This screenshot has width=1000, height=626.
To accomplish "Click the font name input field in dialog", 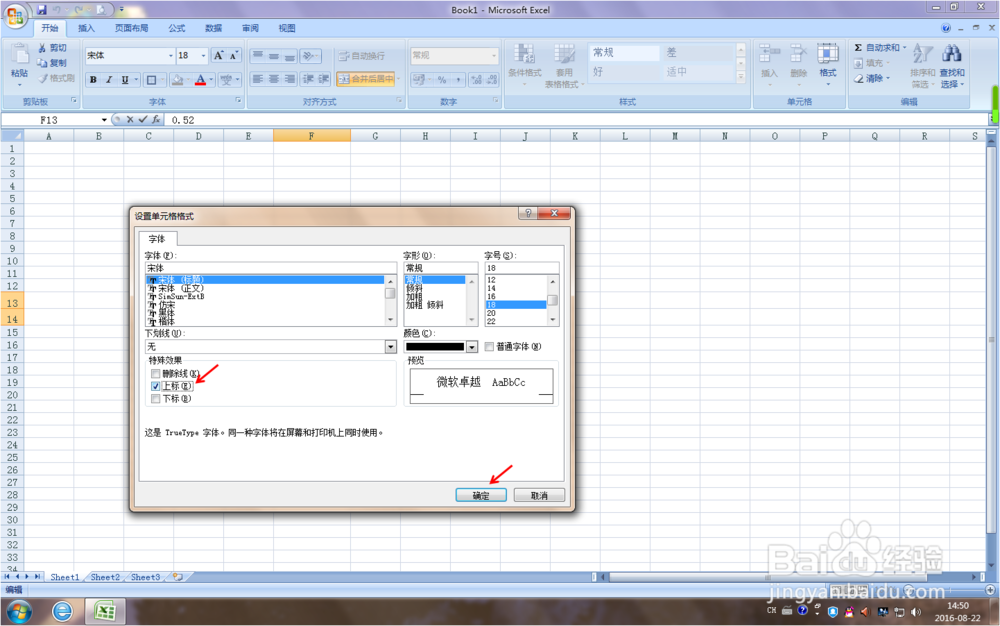I will pos(270,268).
